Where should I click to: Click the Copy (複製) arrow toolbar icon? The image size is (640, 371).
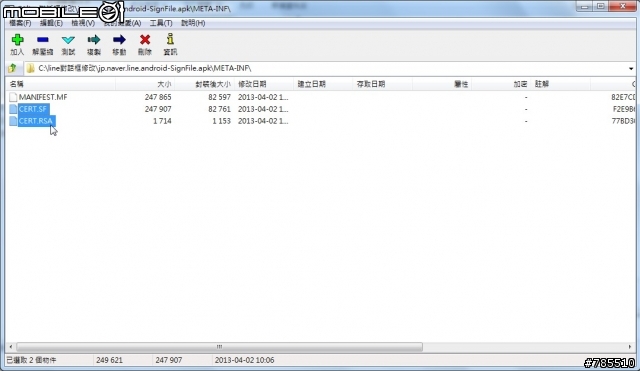pos(94,40)
